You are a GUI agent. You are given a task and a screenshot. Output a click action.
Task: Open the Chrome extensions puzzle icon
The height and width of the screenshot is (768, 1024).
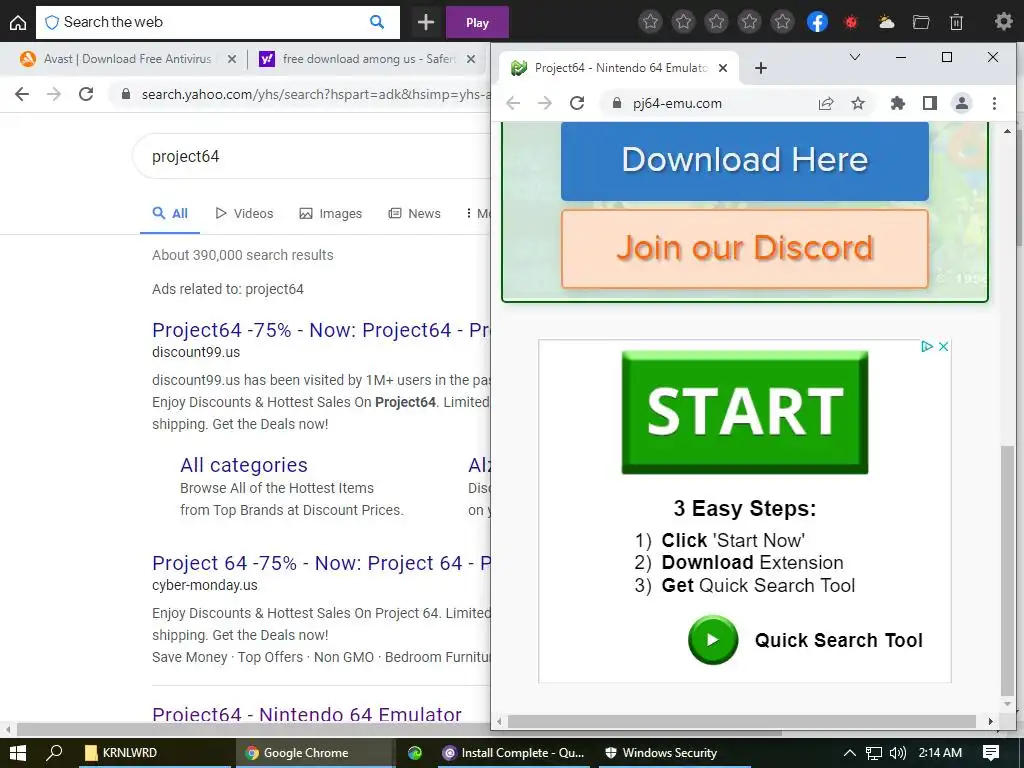[x=898, y=103]
